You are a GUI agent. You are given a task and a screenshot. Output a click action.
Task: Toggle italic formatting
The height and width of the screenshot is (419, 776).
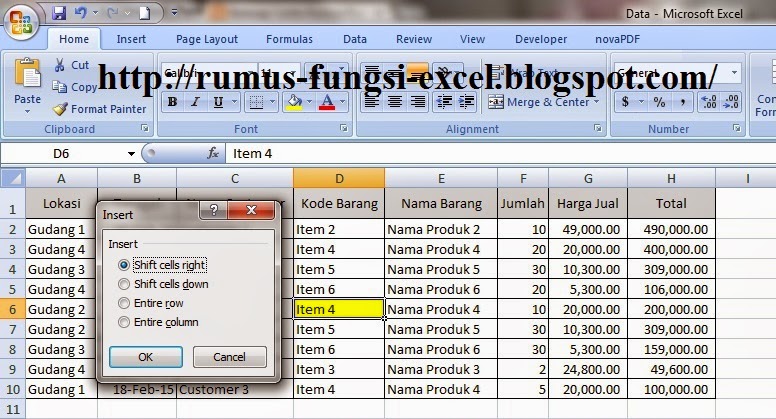[195, 102]
